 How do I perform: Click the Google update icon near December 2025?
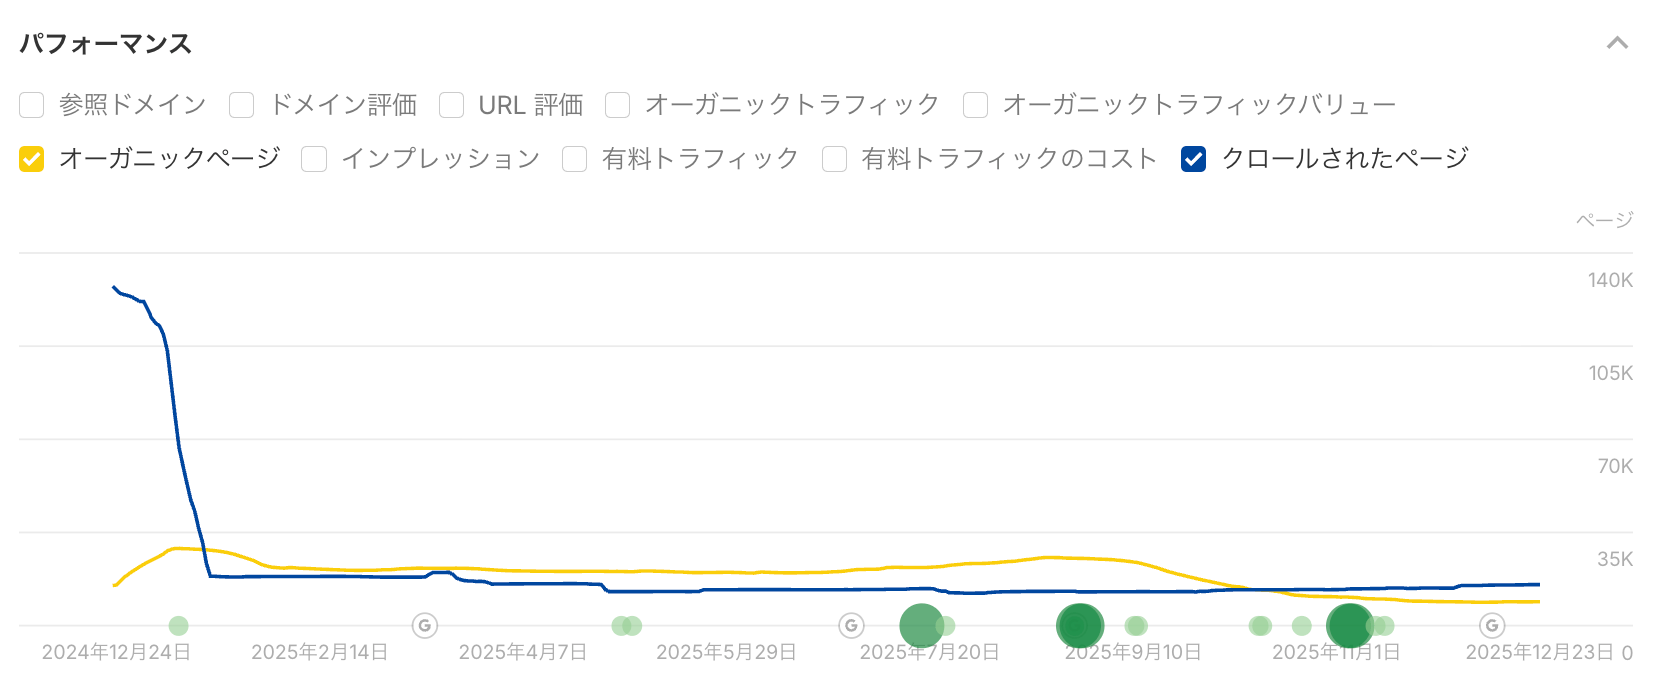point(1492,626)
